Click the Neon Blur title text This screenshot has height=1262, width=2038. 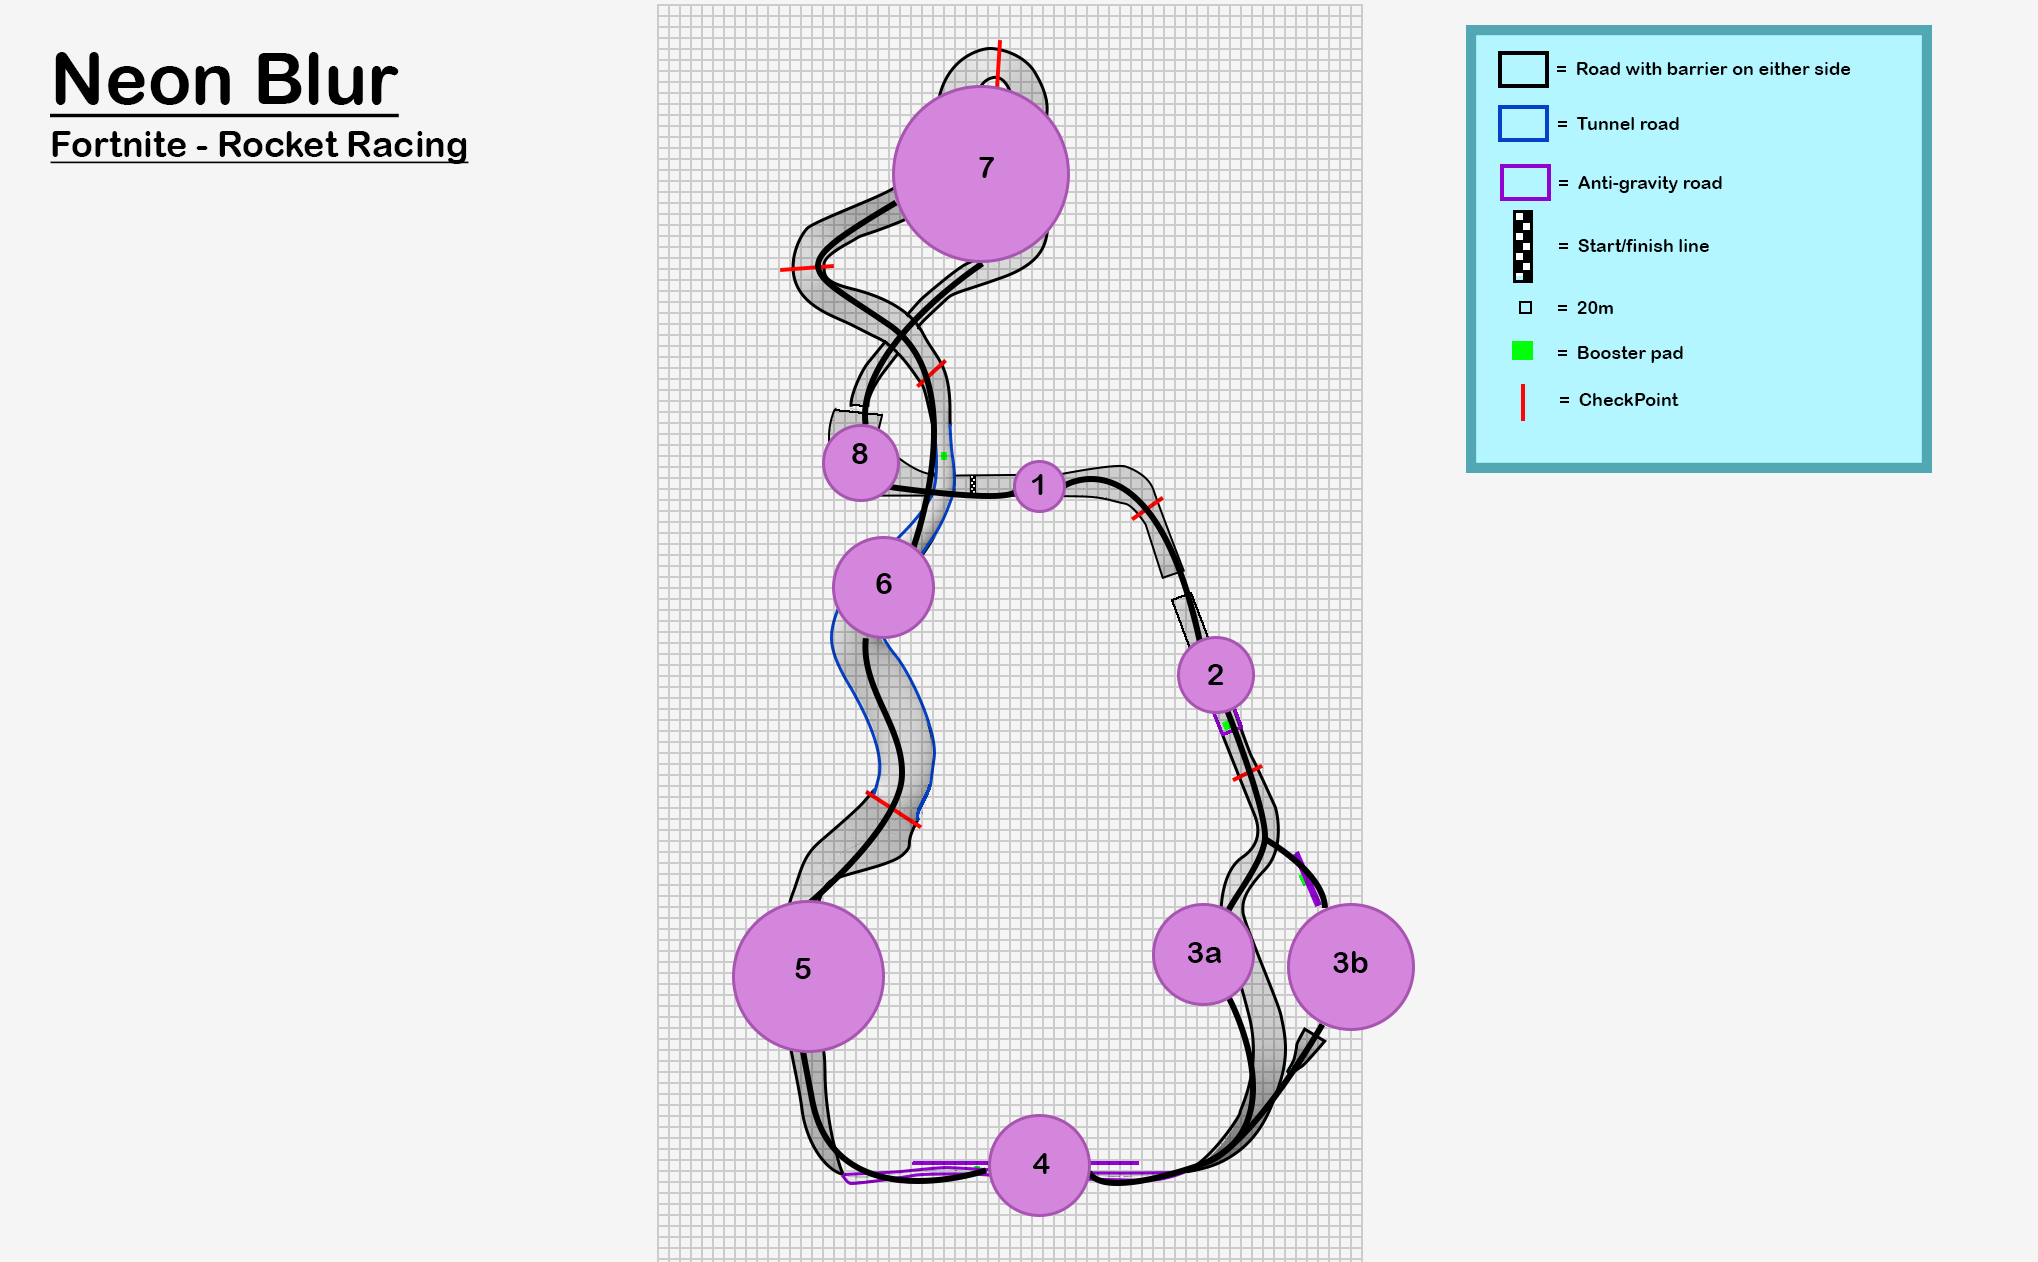[225, 80]
